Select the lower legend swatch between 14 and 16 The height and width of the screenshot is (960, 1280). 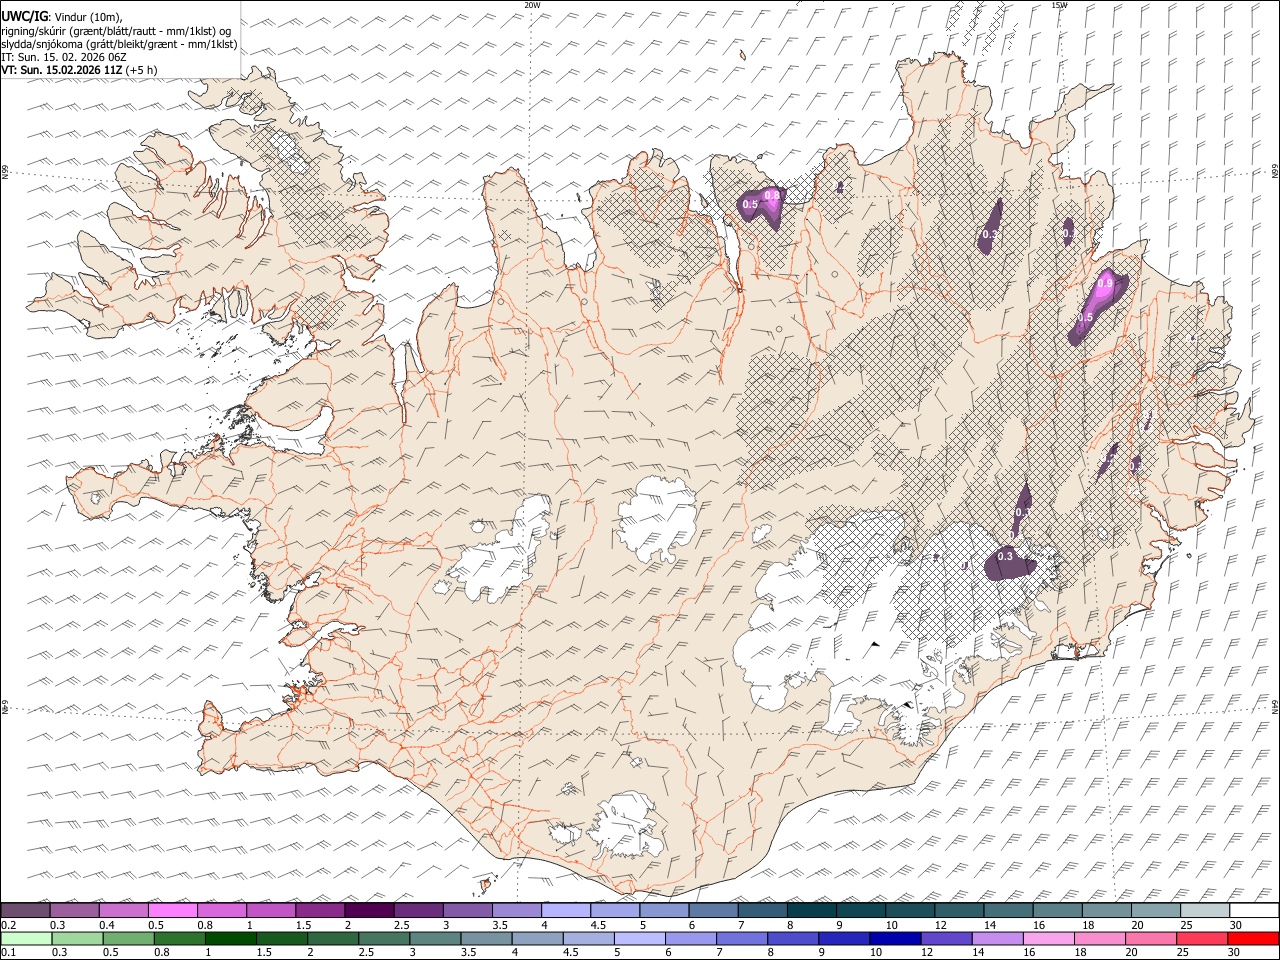pyautogui.click(x=996, y=938)
